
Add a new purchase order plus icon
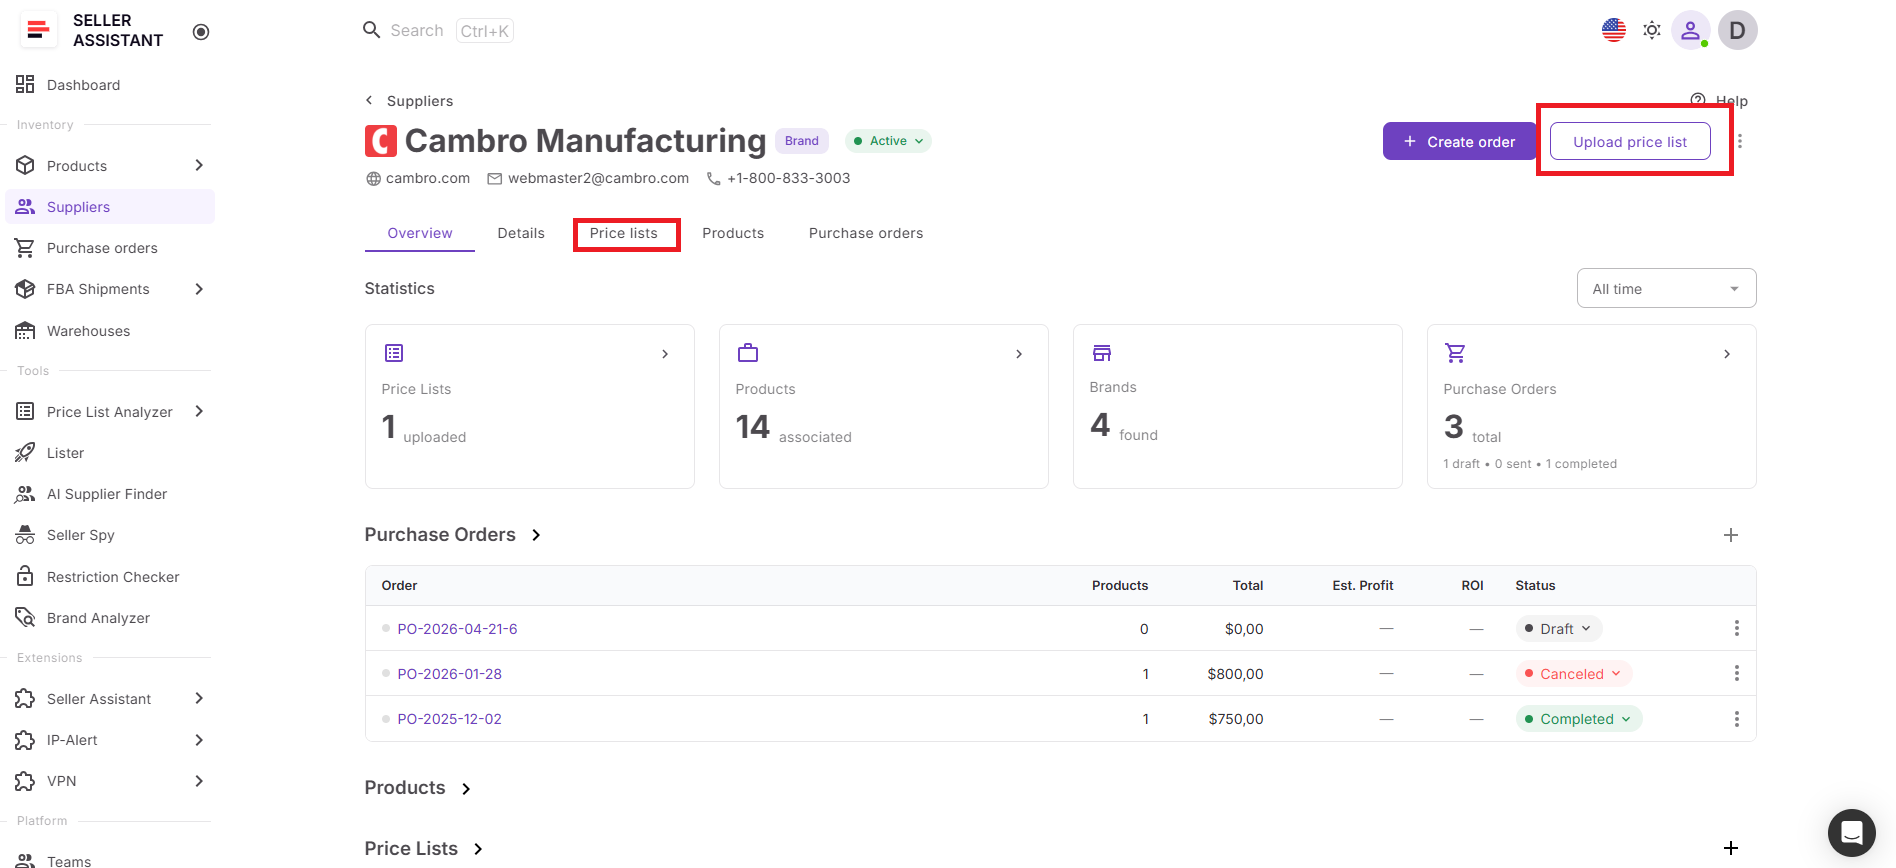point(1731,535)
